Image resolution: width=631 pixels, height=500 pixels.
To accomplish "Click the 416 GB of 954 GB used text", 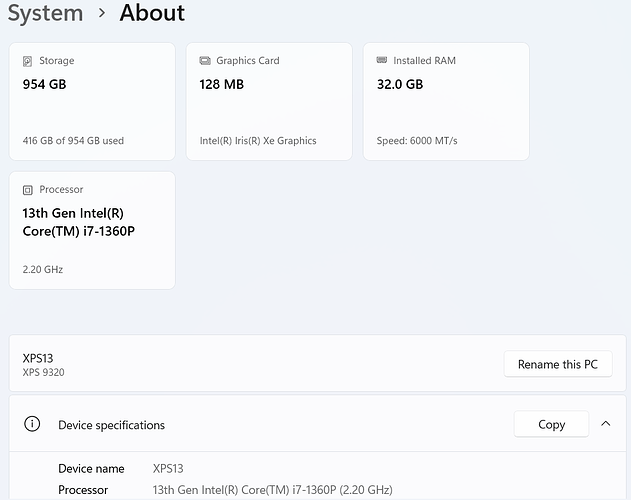I will (x=73, y=141).
